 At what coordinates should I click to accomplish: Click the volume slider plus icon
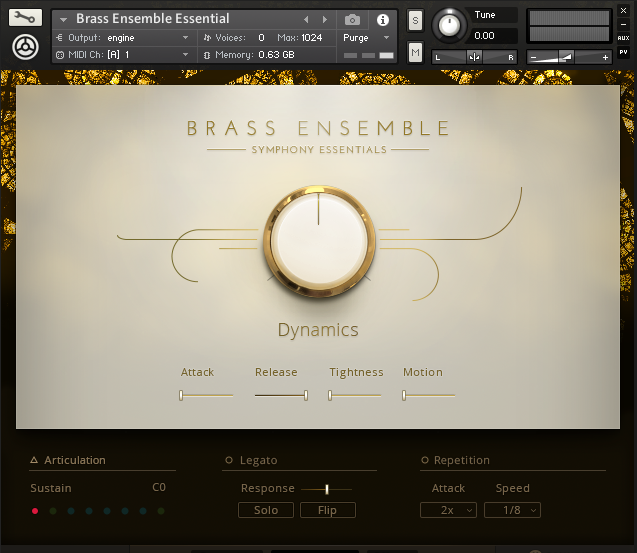(605, 57)
